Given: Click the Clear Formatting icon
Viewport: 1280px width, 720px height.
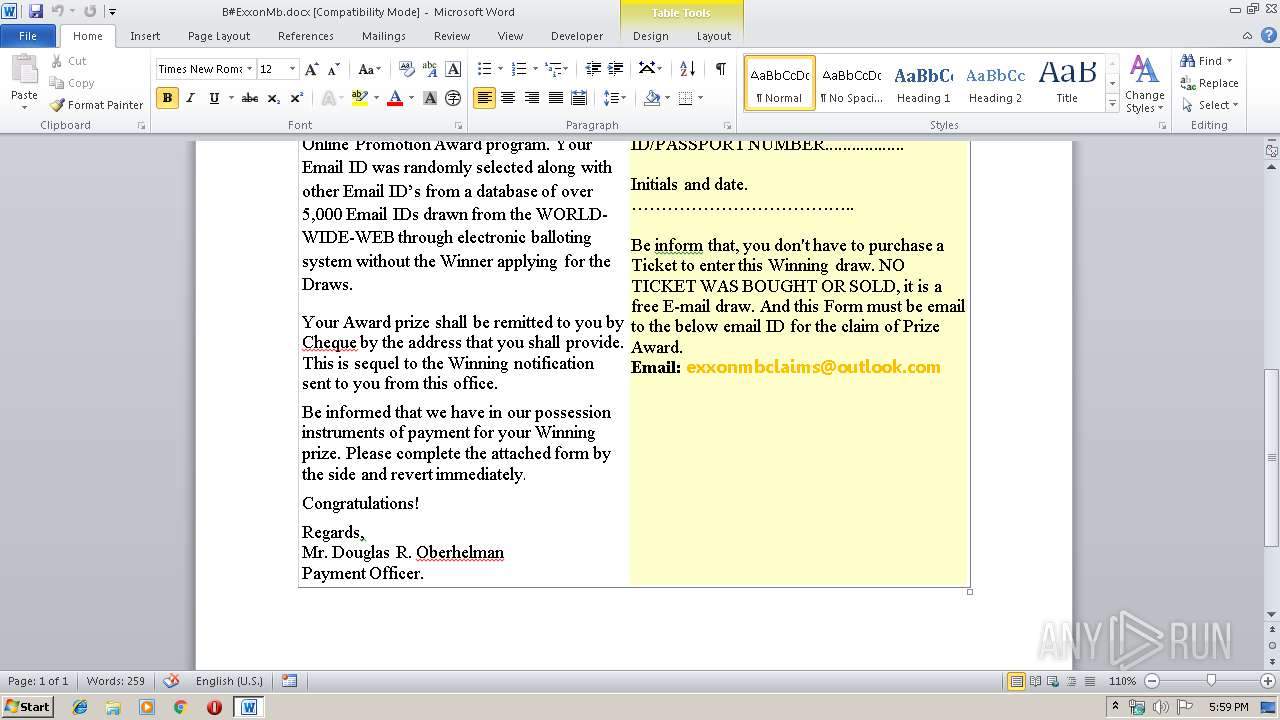Looking at the screenshot, I should coord(407,69).
